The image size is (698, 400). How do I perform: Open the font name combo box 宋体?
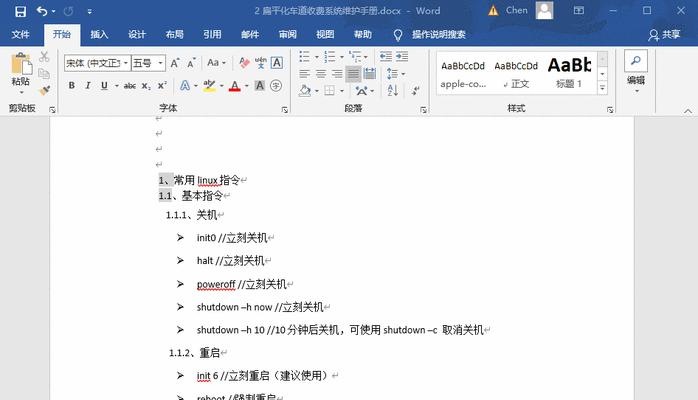[97, 63]
